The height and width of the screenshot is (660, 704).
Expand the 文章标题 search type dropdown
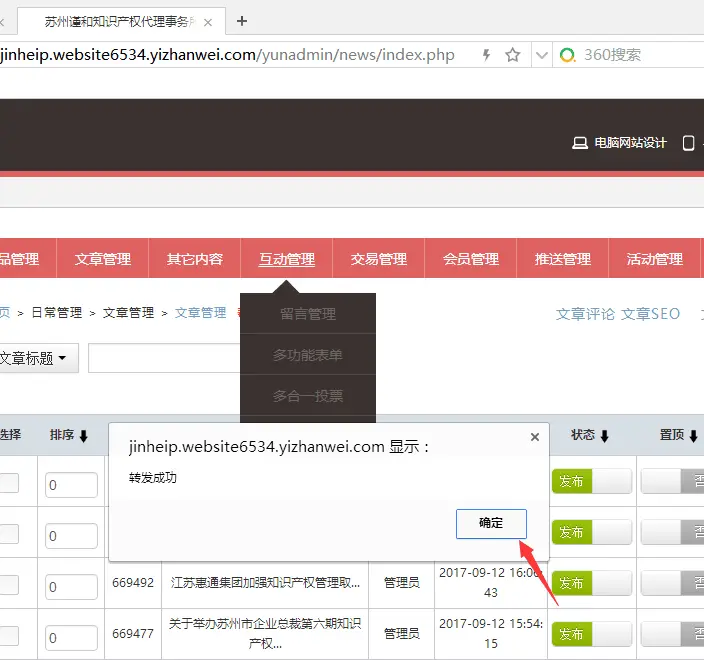pyautogui.click(x=38, y=358)
